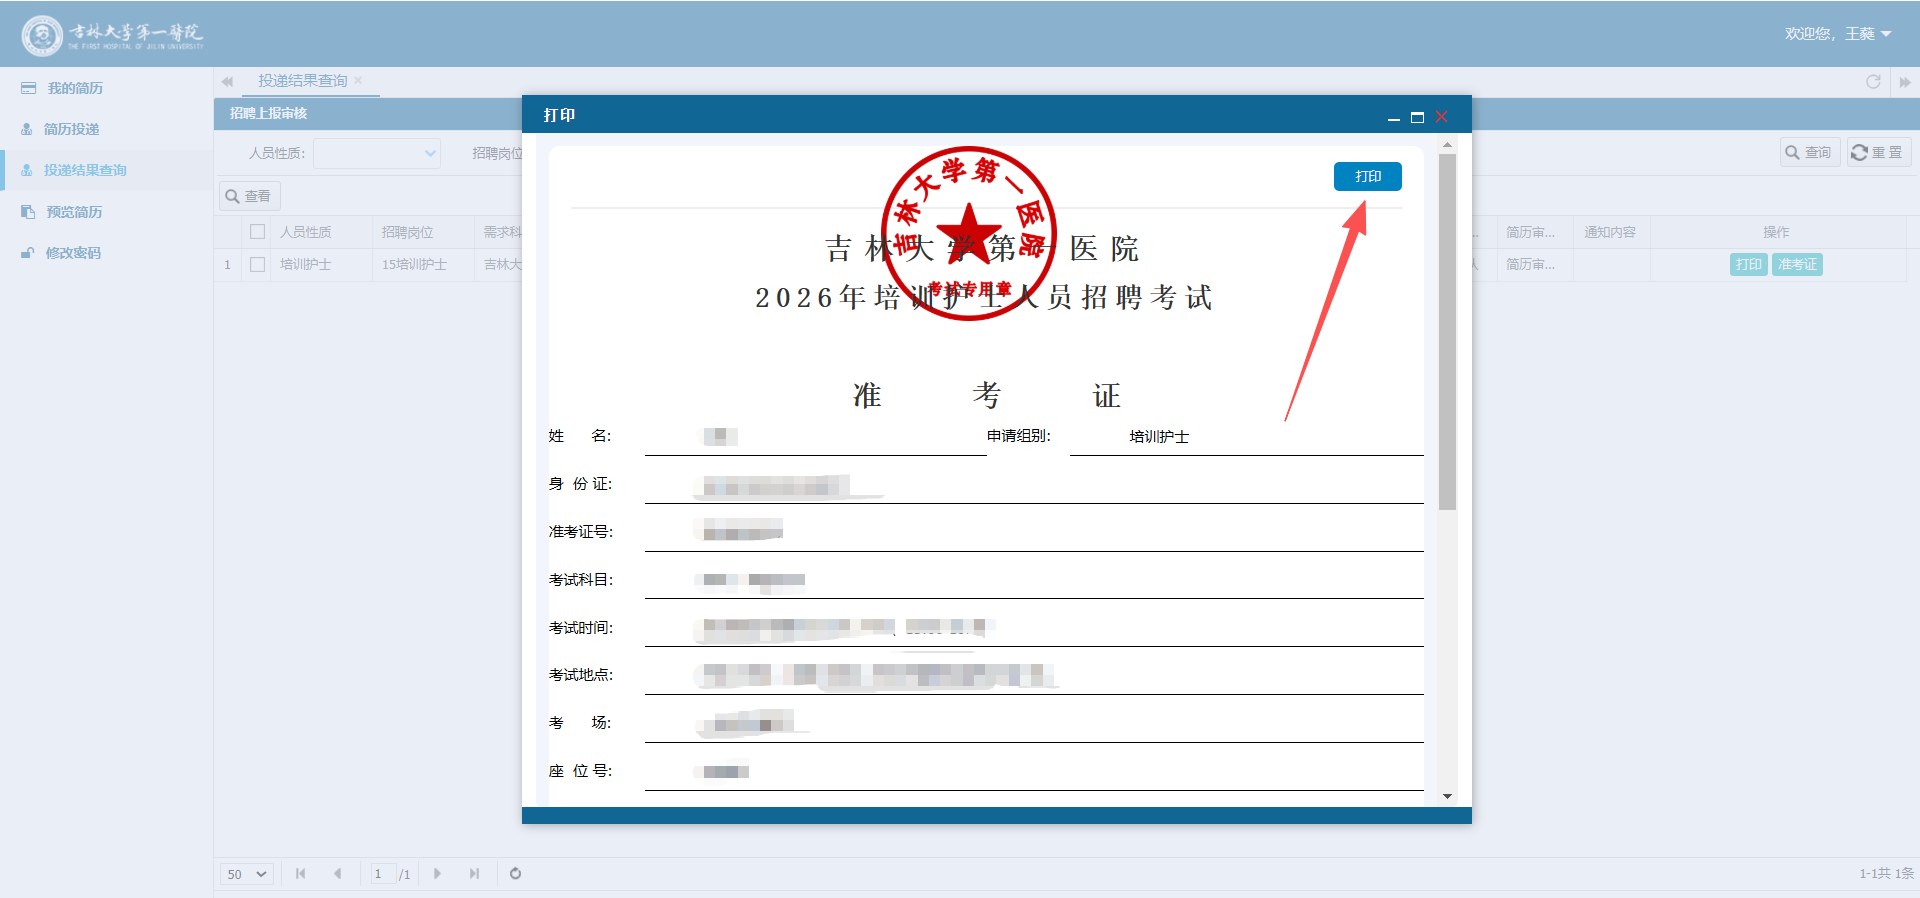This screenshot has width=1920, height=898.
Task: Click the page number input field
Action: [x=383, y=874]
